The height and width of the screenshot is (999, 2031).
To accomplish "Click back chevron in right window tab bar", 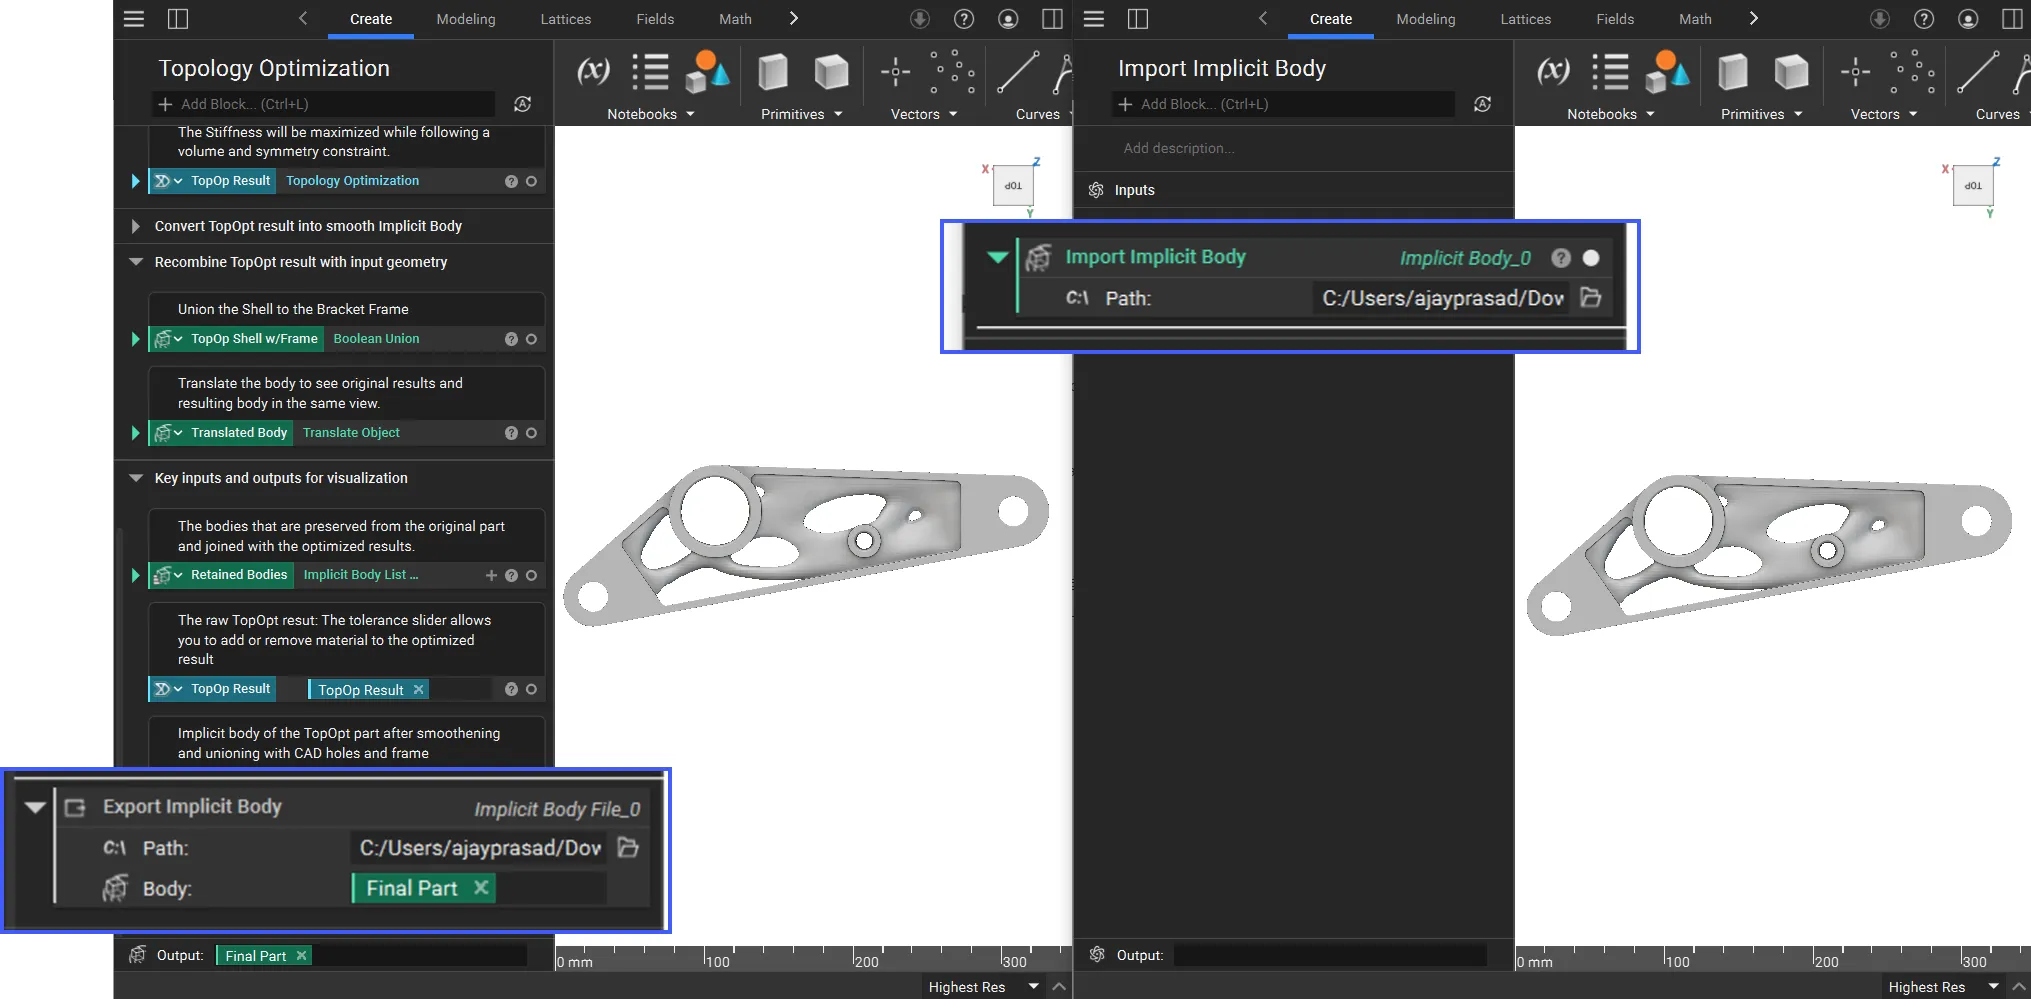I will (x=1263, y=18).
